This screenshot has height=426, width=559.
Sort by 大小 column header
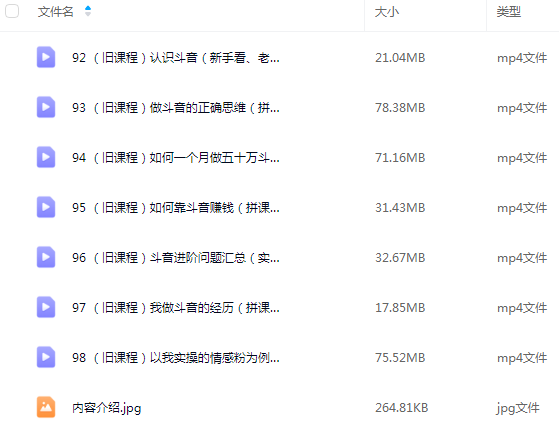click(387, 12)
